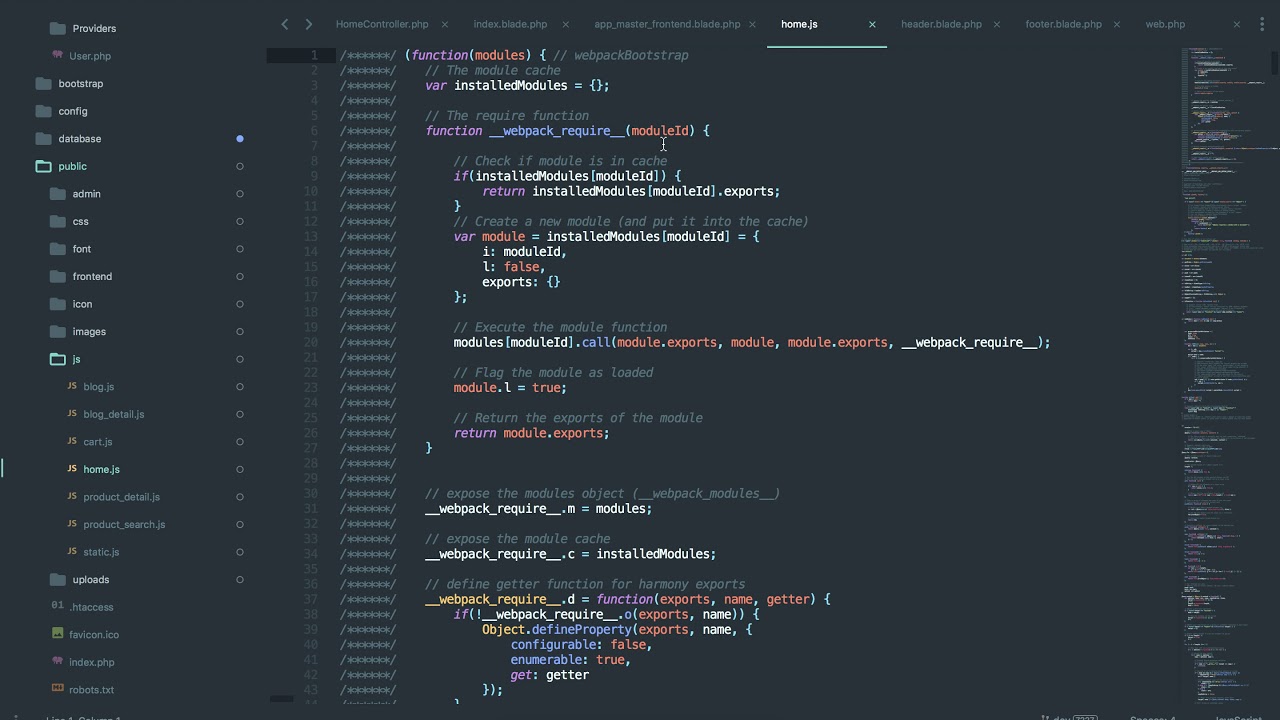Close the index.blade.php tab
Screen dimensions: 1280x720
click(565, 24)
